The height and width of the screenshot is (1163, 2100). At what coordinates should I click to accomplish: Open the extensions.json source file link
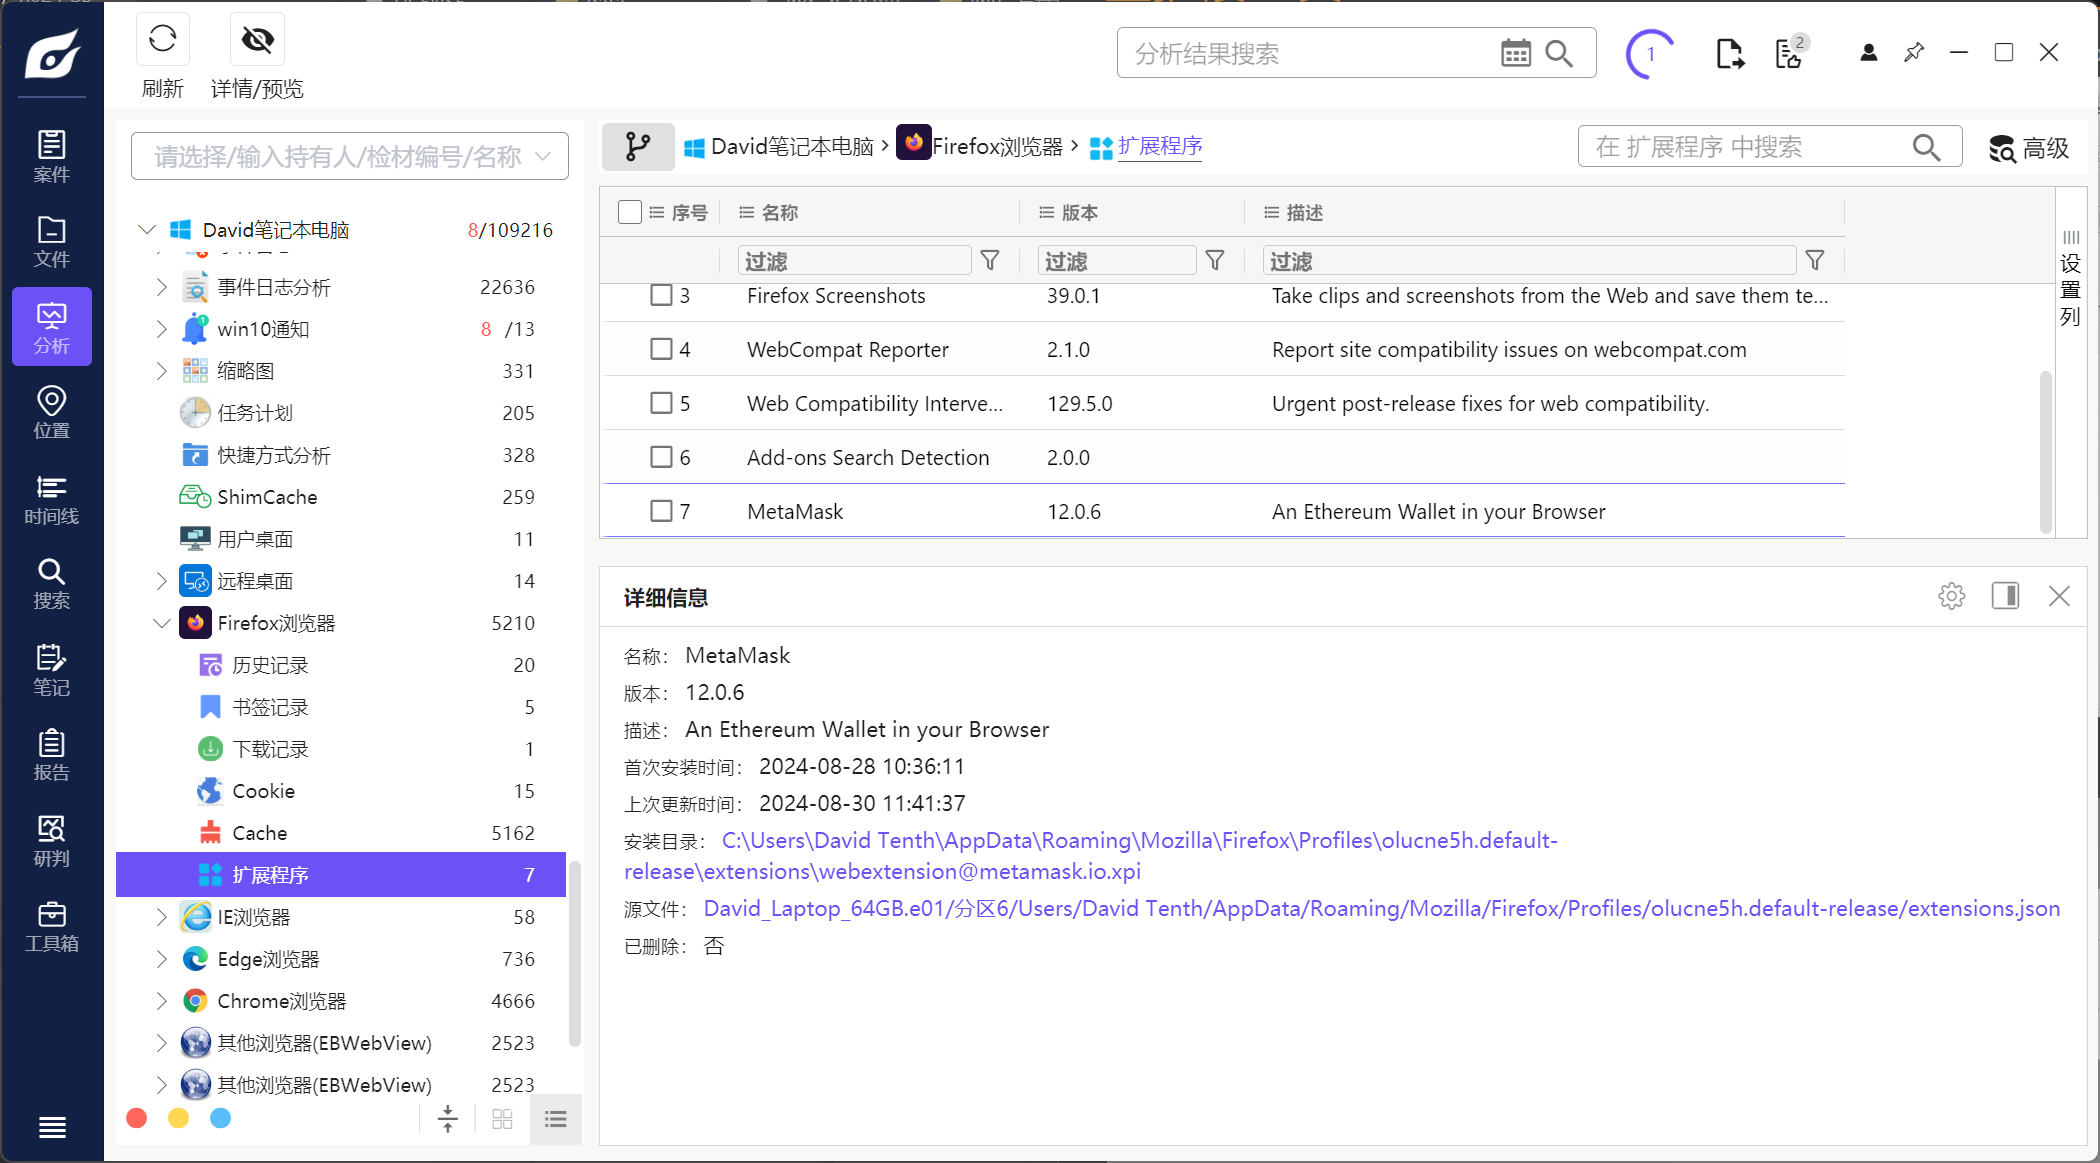tap(1380, 909)
